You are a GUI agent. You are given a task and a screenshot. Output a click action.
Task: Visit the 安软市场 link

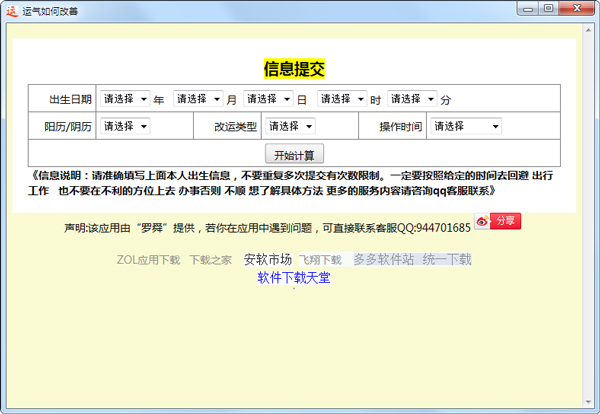point(267,259)
